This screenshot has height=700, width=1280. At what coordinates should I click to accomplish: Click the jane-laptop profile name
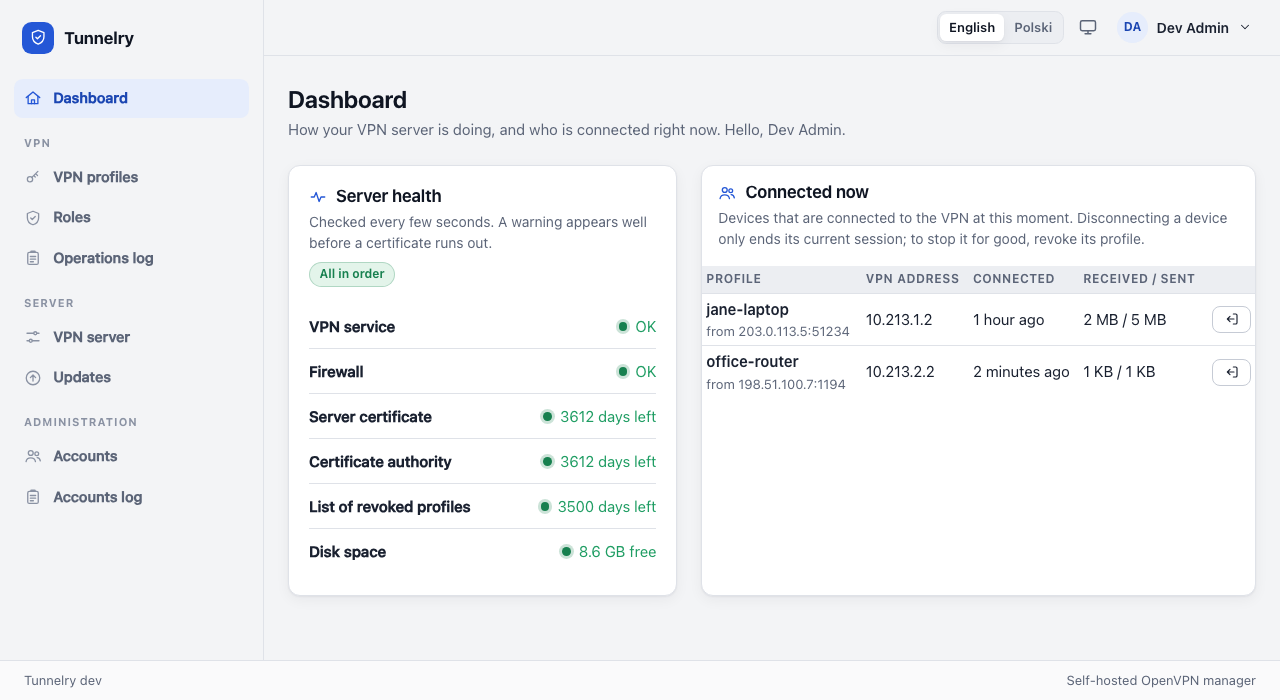click(747, 310)
